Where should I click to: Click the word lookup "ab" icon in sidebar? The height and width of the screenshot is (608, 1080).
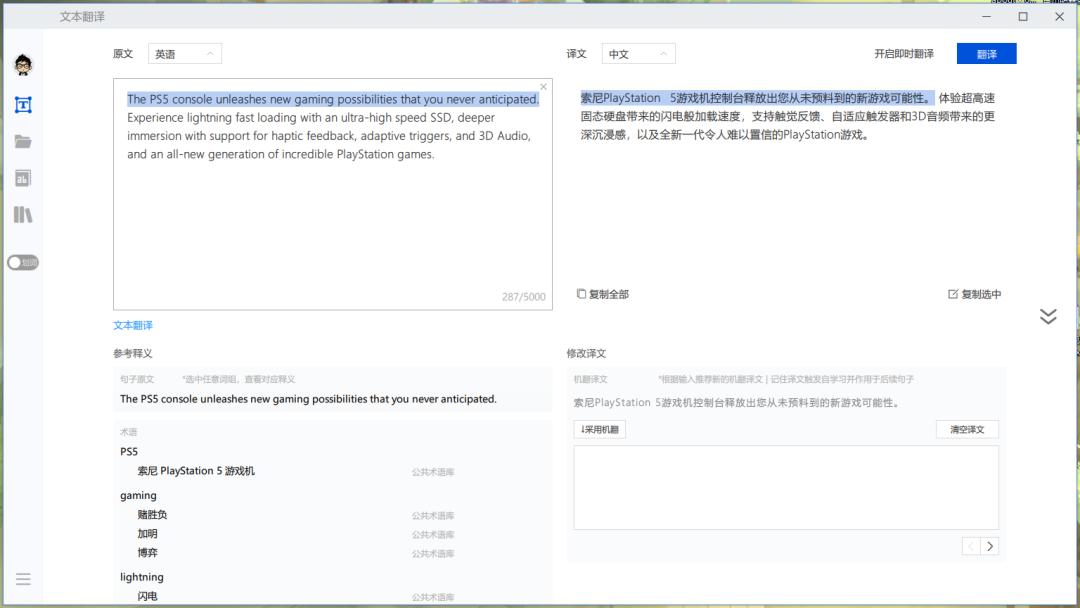click(x=23, y=178)
